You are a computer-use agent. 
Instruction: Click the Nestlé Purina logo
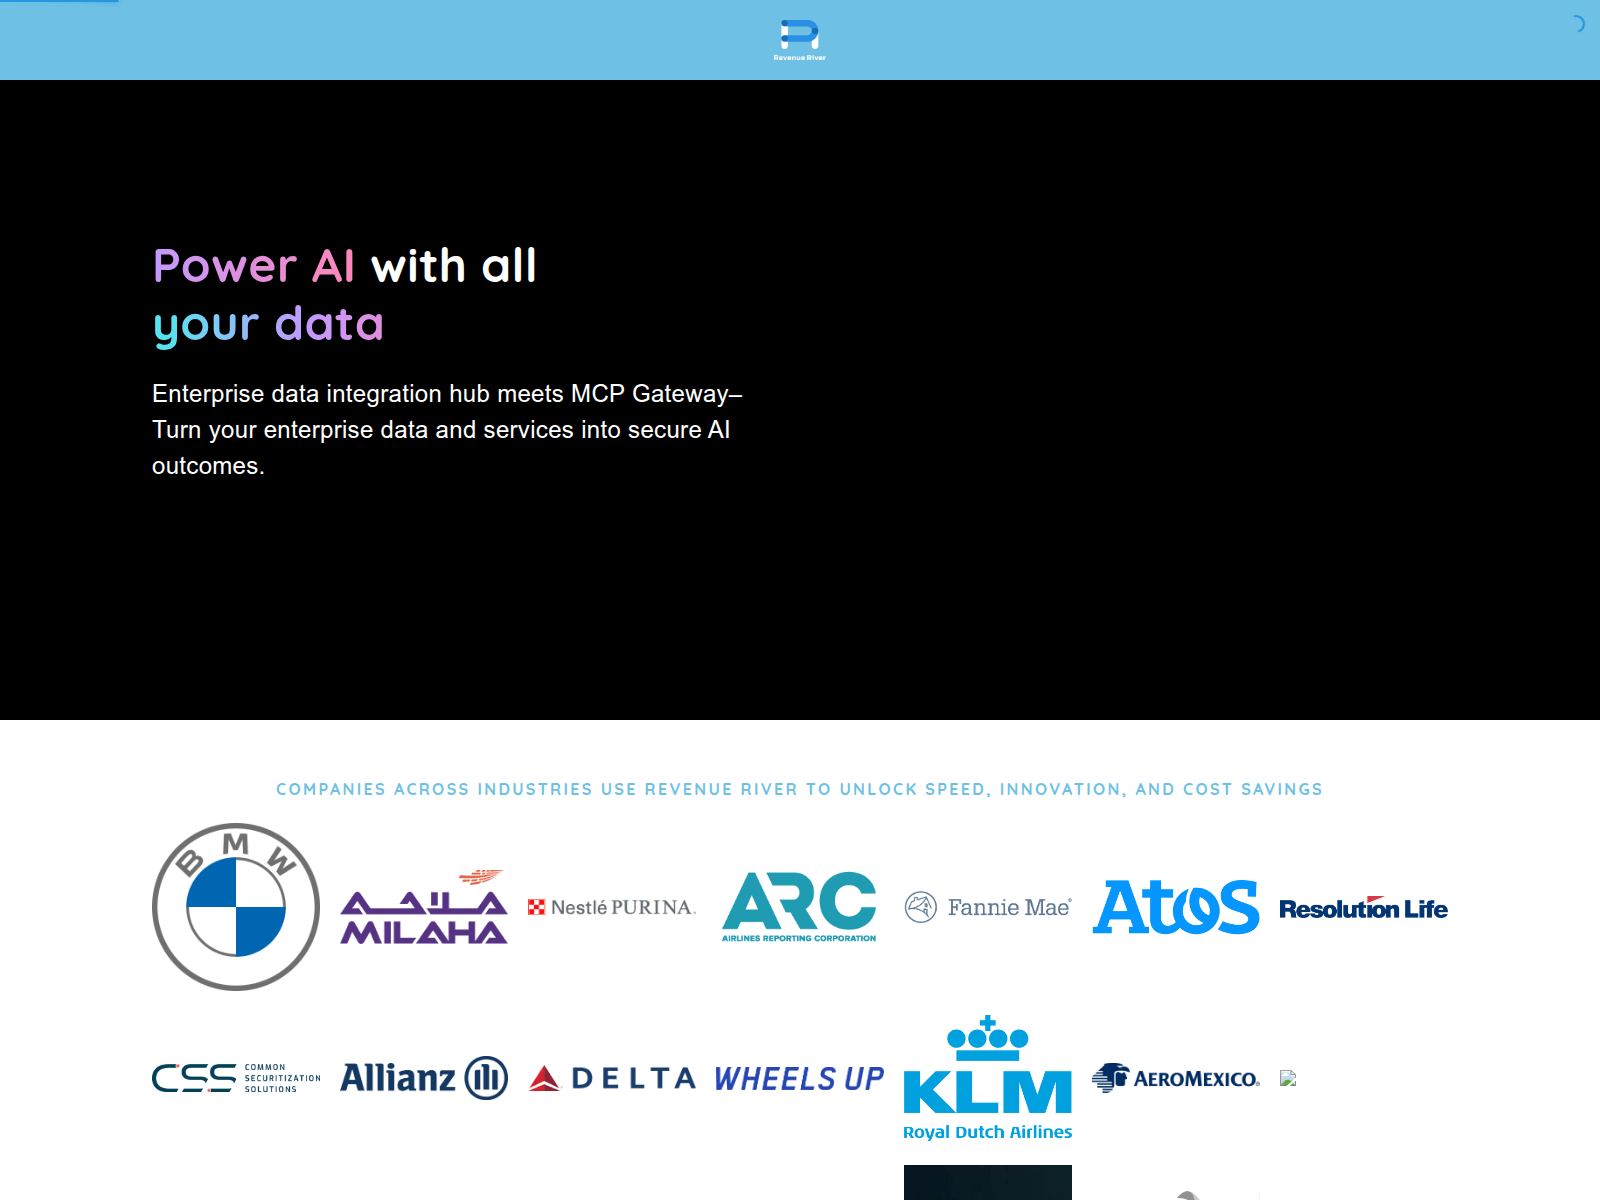click(612, 907)
